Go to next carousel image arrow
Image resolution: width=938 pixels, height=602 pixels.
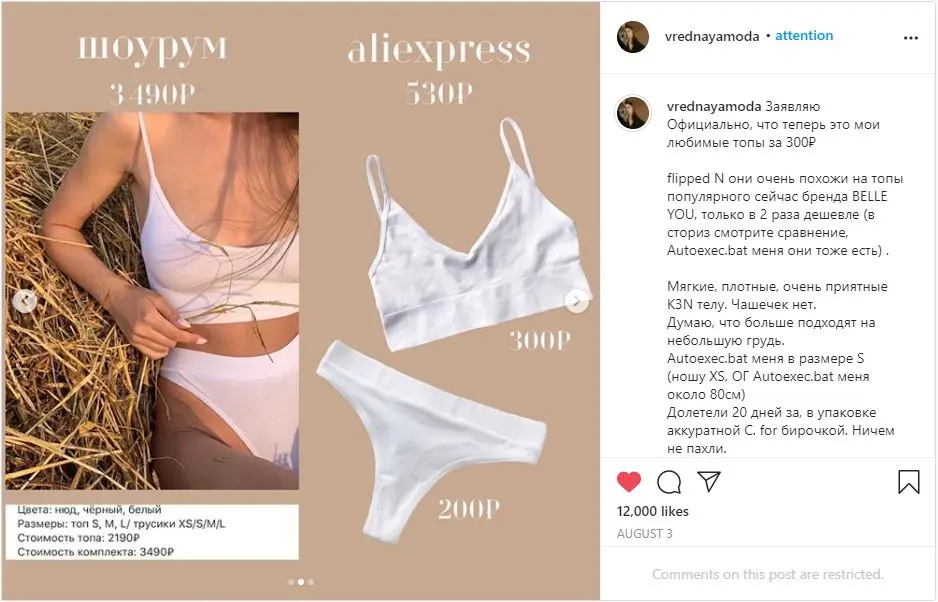(x=577, y=301)
